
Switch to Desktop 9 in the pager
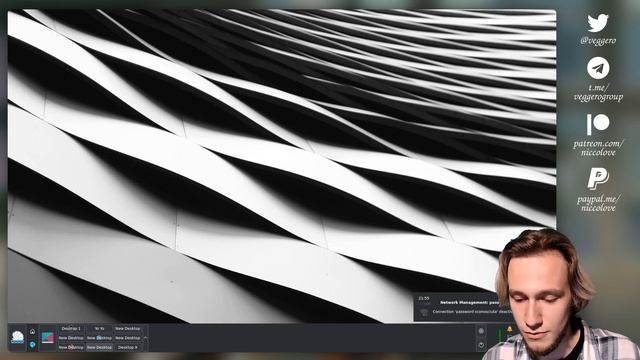(x=127, y=347)
